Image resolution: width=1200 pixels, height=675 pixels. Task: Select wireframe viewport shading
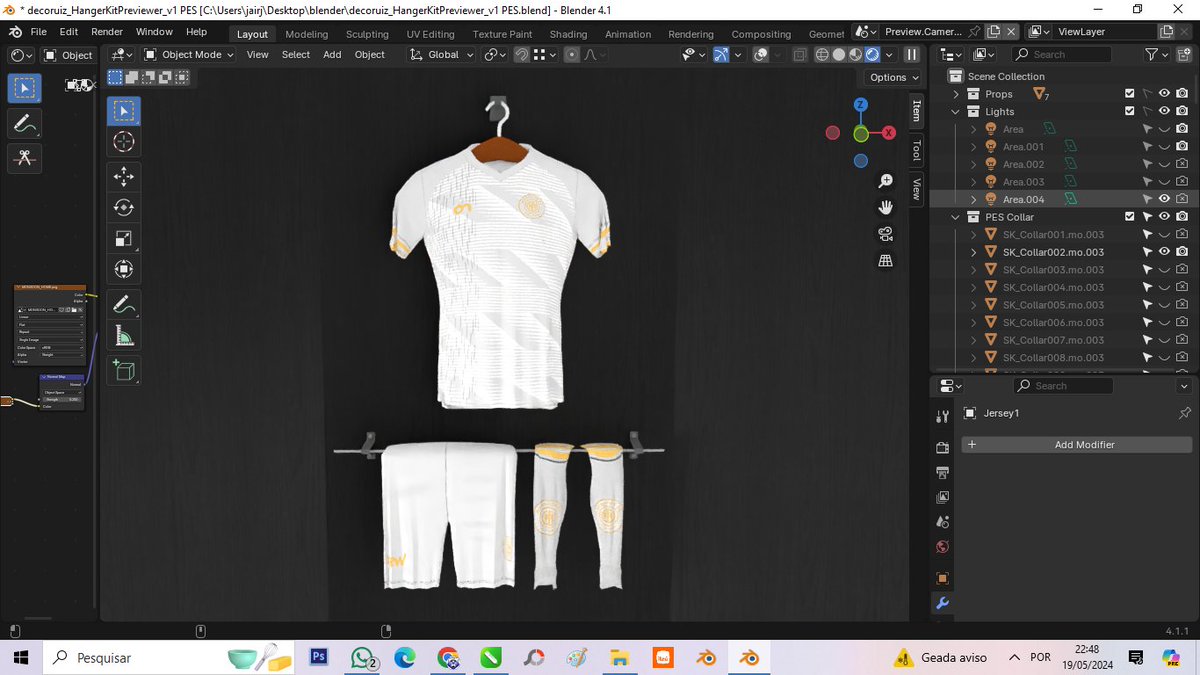822,55
